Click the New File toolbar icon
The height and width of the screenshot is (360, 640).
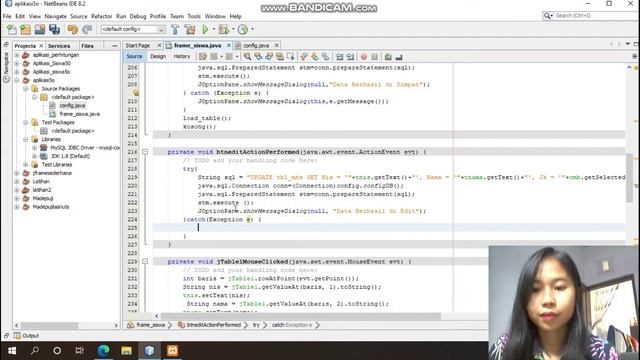tap(11, 29)
